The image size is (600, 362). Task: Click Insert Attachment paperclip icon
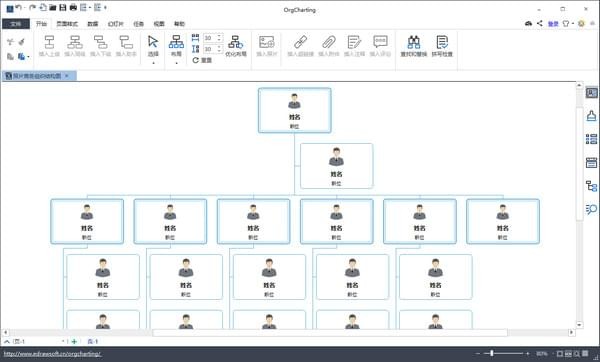coord(329,42)
